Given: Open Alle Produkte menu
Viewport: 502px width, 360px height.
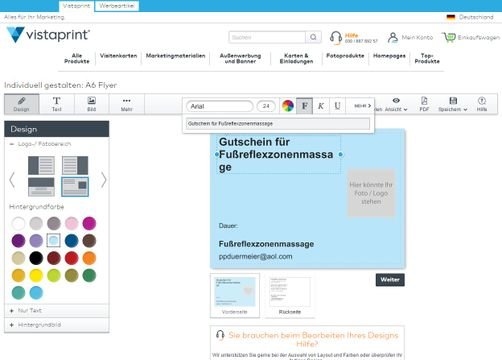Looking at the screenshot, I should pyautogui.click(x=77, y=58).
